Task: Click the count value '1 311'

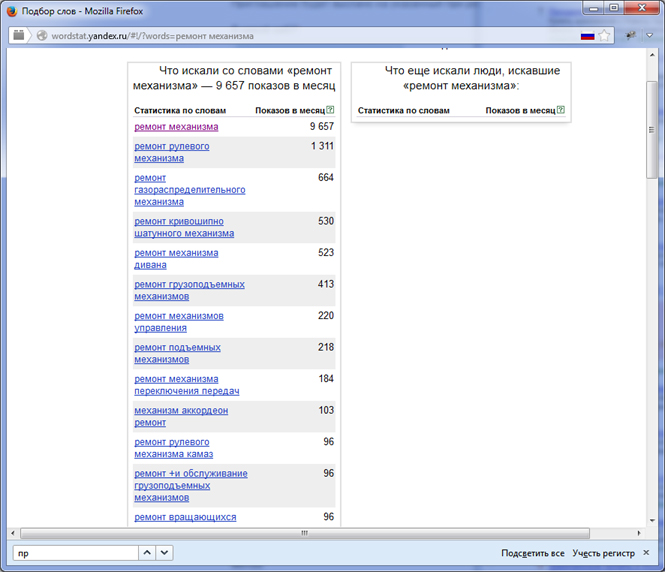Action: [322, 146]
